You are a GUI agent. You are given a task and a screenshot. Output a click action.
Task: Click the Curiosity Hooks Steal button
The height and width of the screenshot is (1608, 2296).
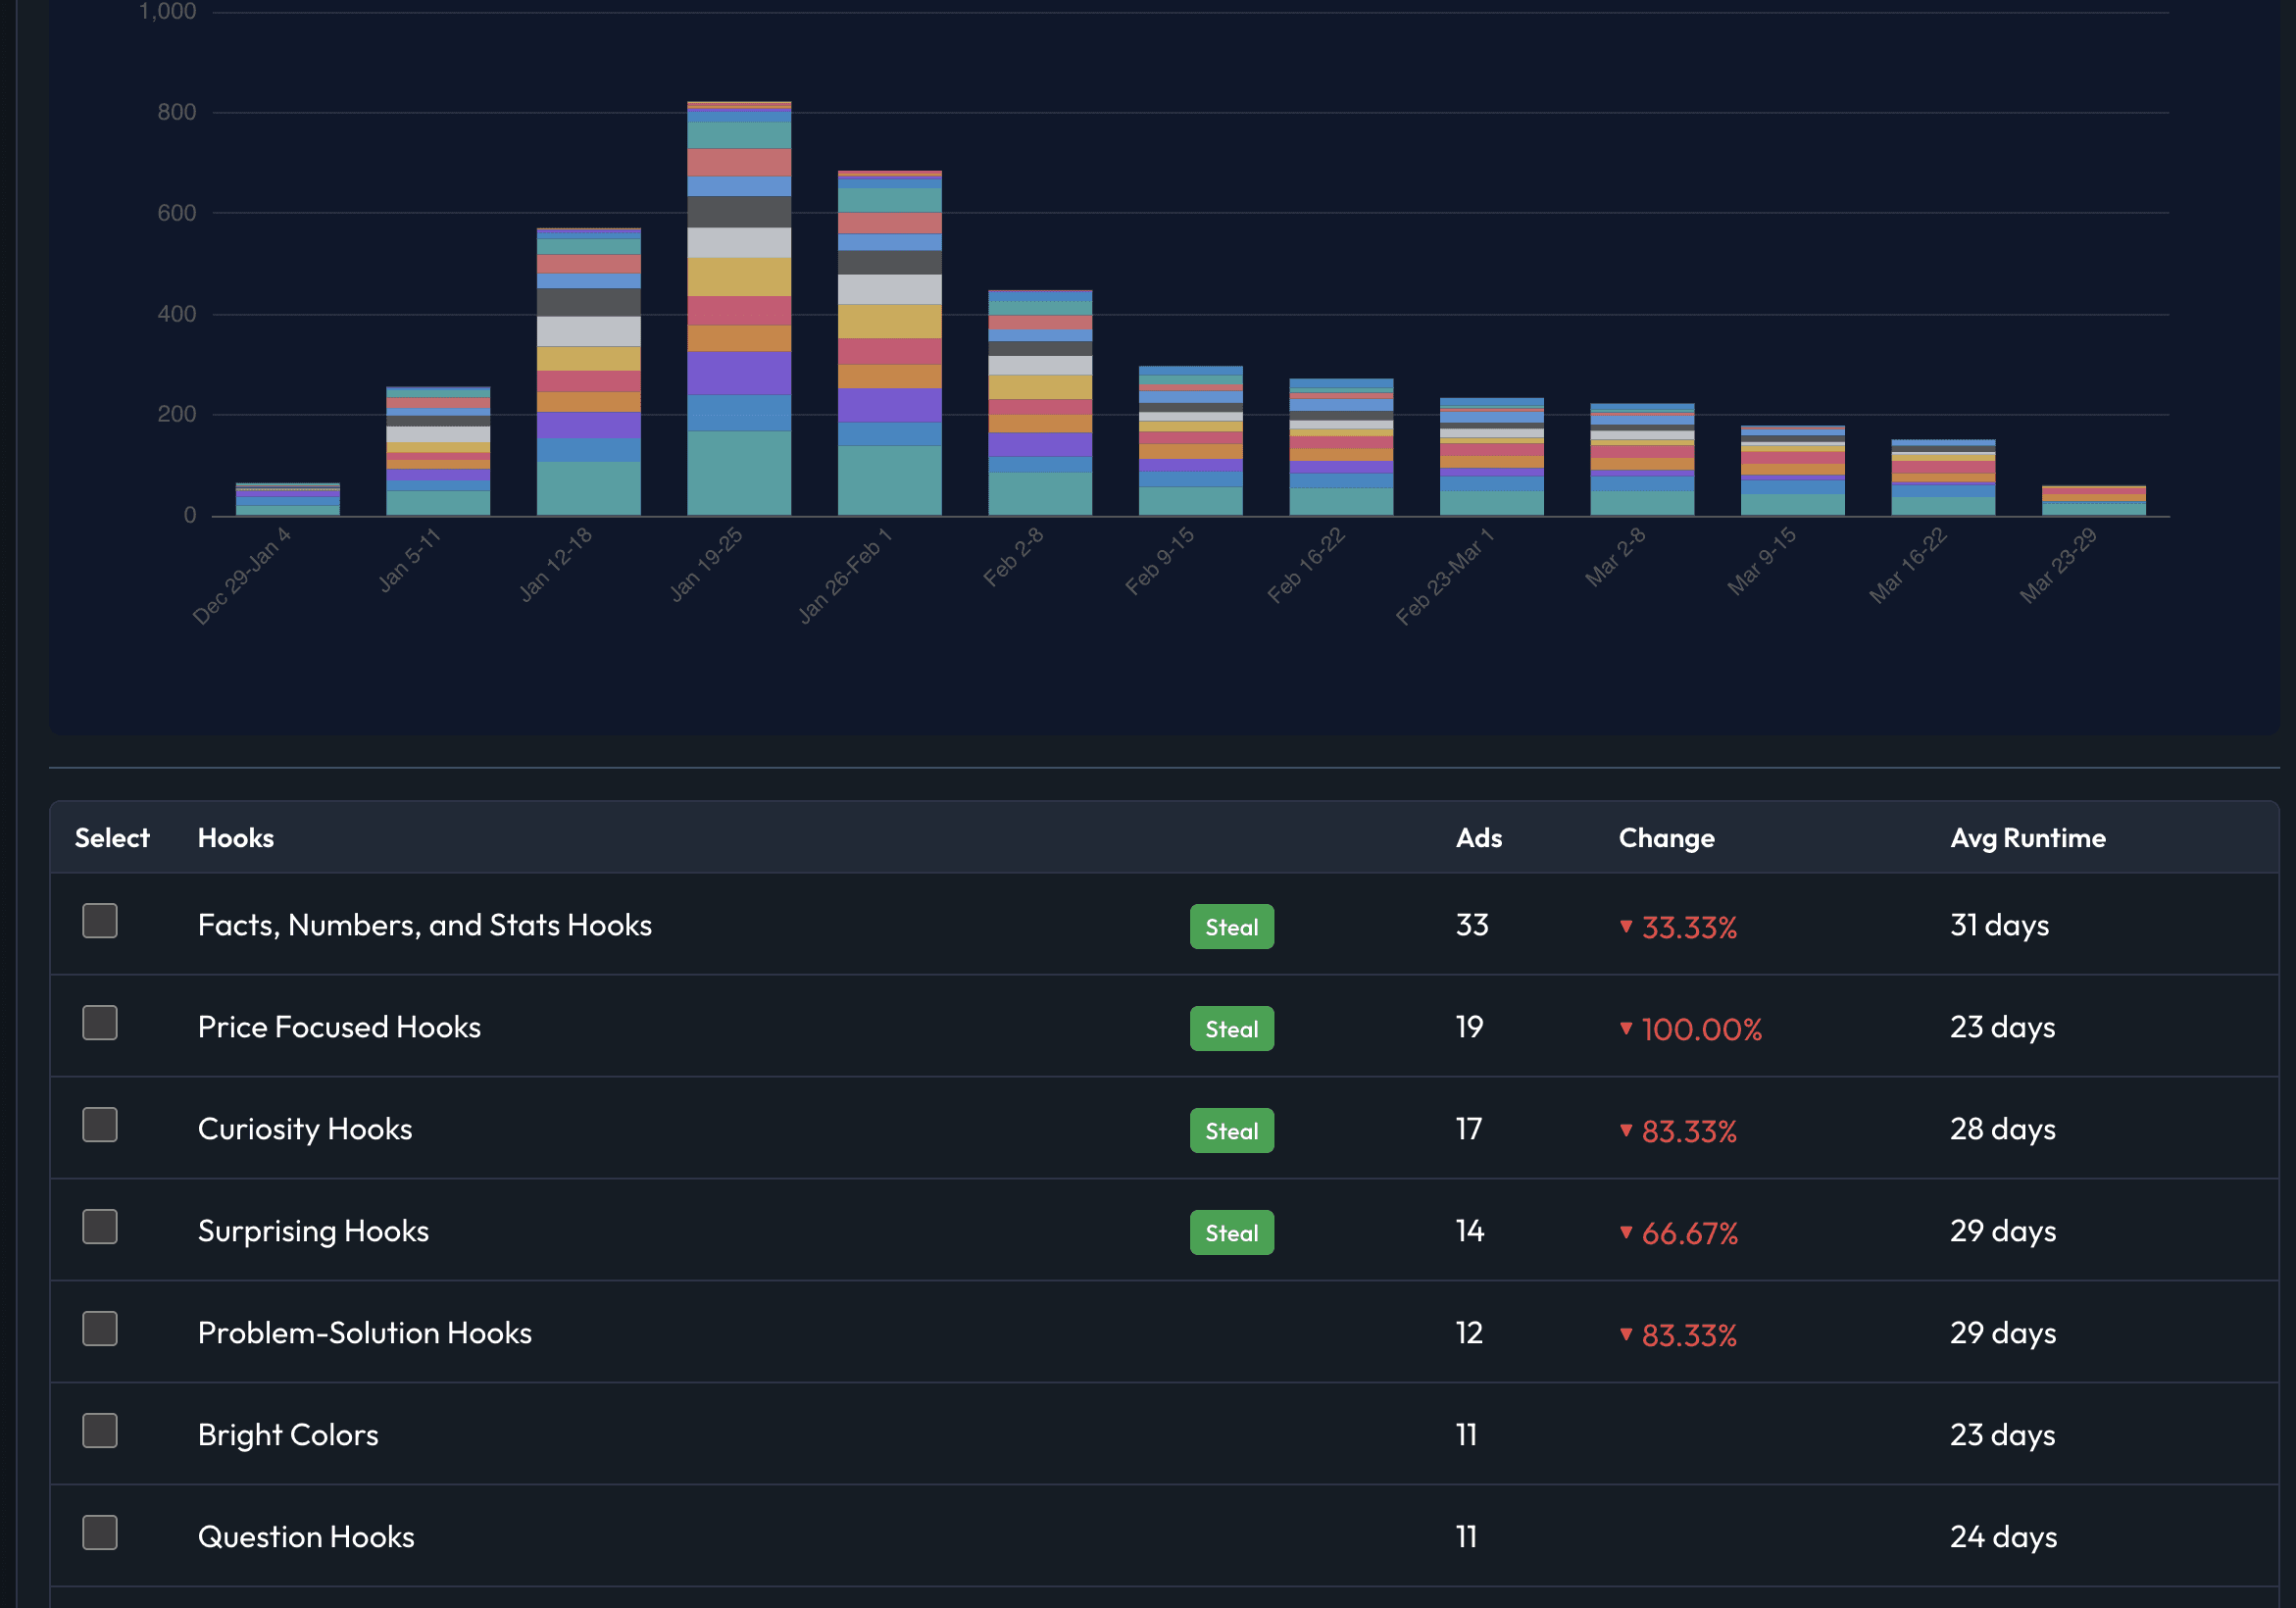(x=1231, y=1131)
